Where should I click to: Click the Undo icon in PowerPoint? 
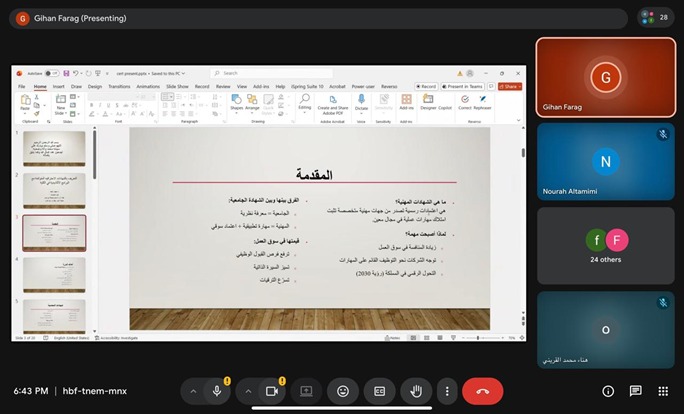pyautogui.click(x=75, y=73)
